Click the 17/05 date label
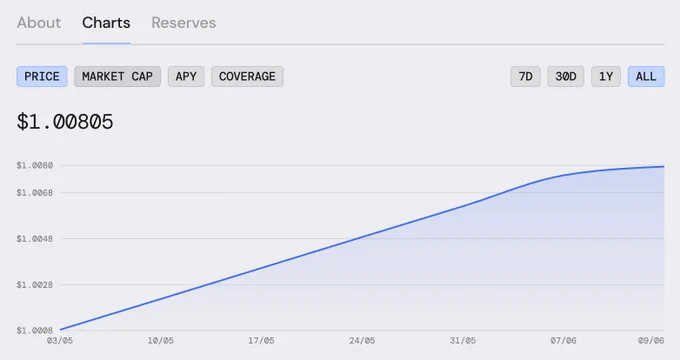The width and height of the screenshot is (680, 360). pyautogui.click(x=261, y=341)
